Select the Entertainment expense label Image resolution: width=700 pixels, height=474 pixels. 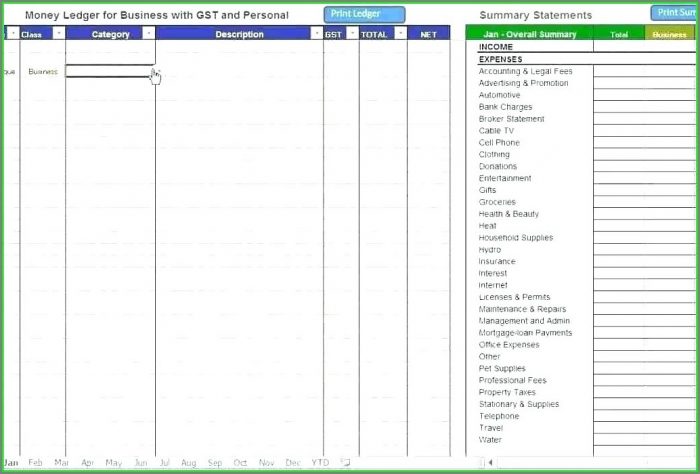(x=505, y=178)
